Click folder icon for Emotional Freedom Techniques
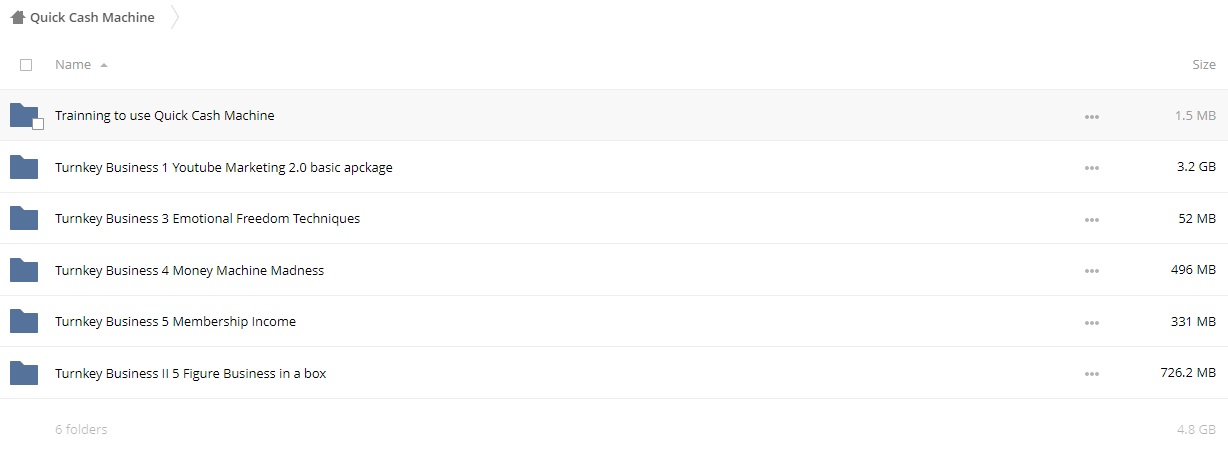The image size is (1228, 465). 24,218
